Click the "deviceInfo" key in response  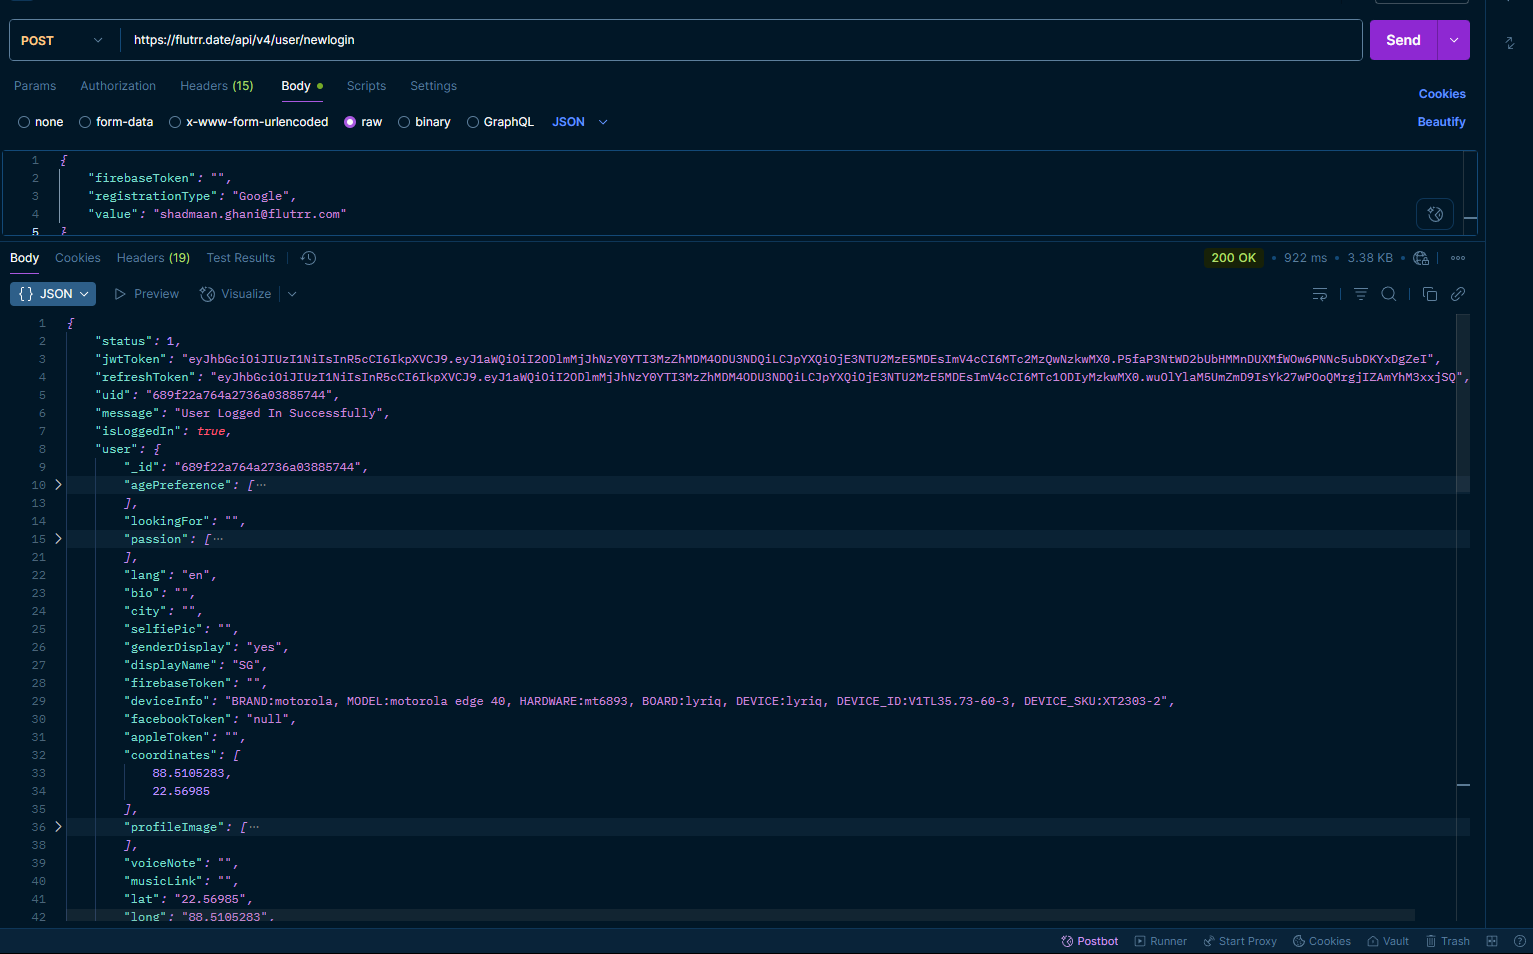(167, 701)
